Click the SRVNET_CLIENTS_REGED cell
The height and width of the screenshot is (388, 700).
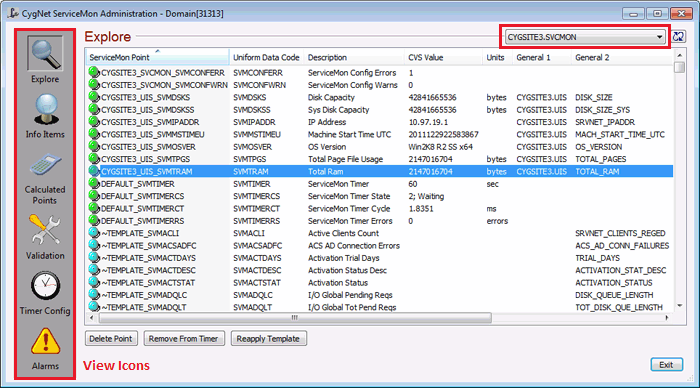[620, 233]
